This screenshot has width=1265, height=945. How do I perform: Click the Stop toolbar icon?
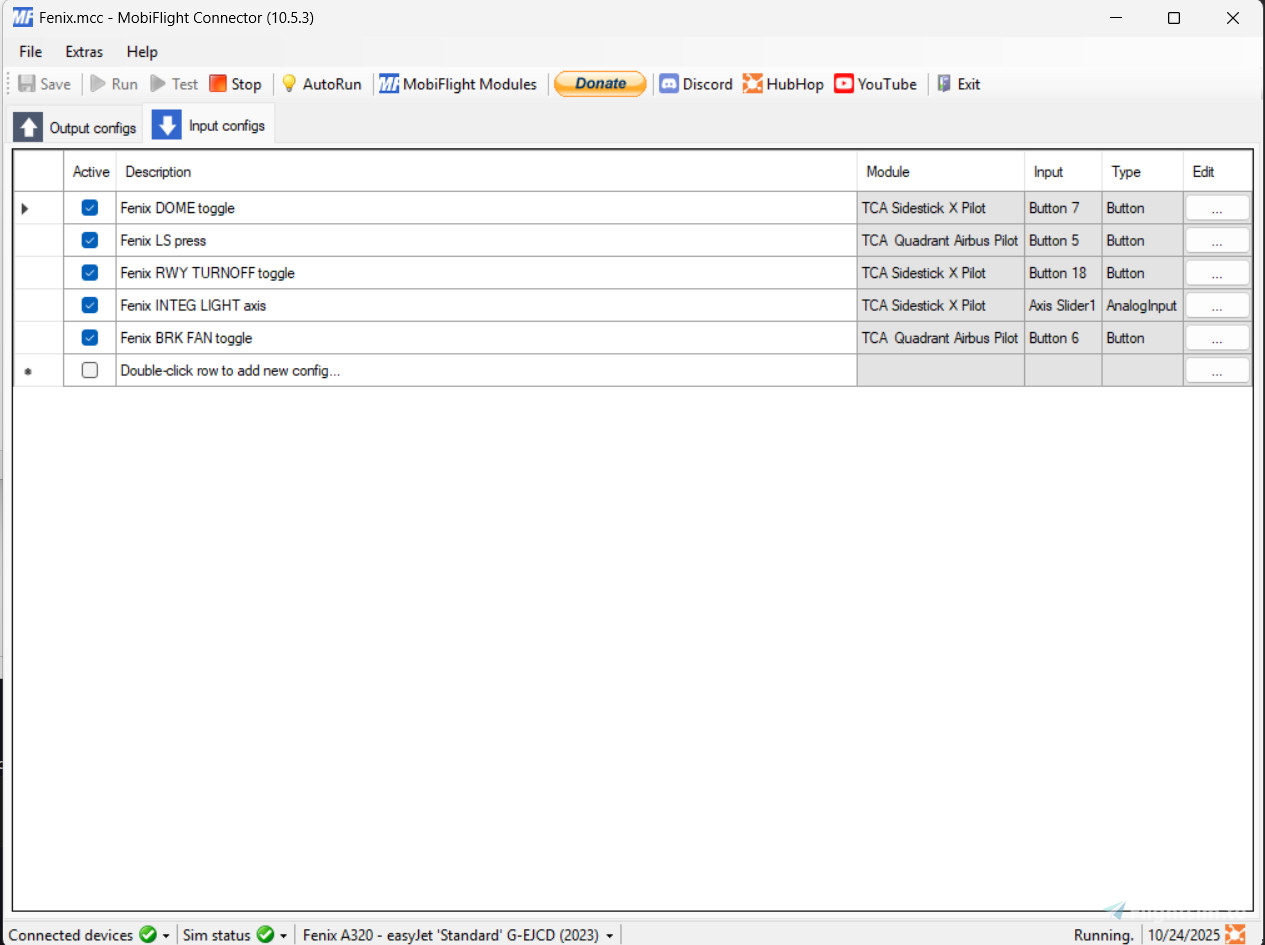(x=218, y=84)
